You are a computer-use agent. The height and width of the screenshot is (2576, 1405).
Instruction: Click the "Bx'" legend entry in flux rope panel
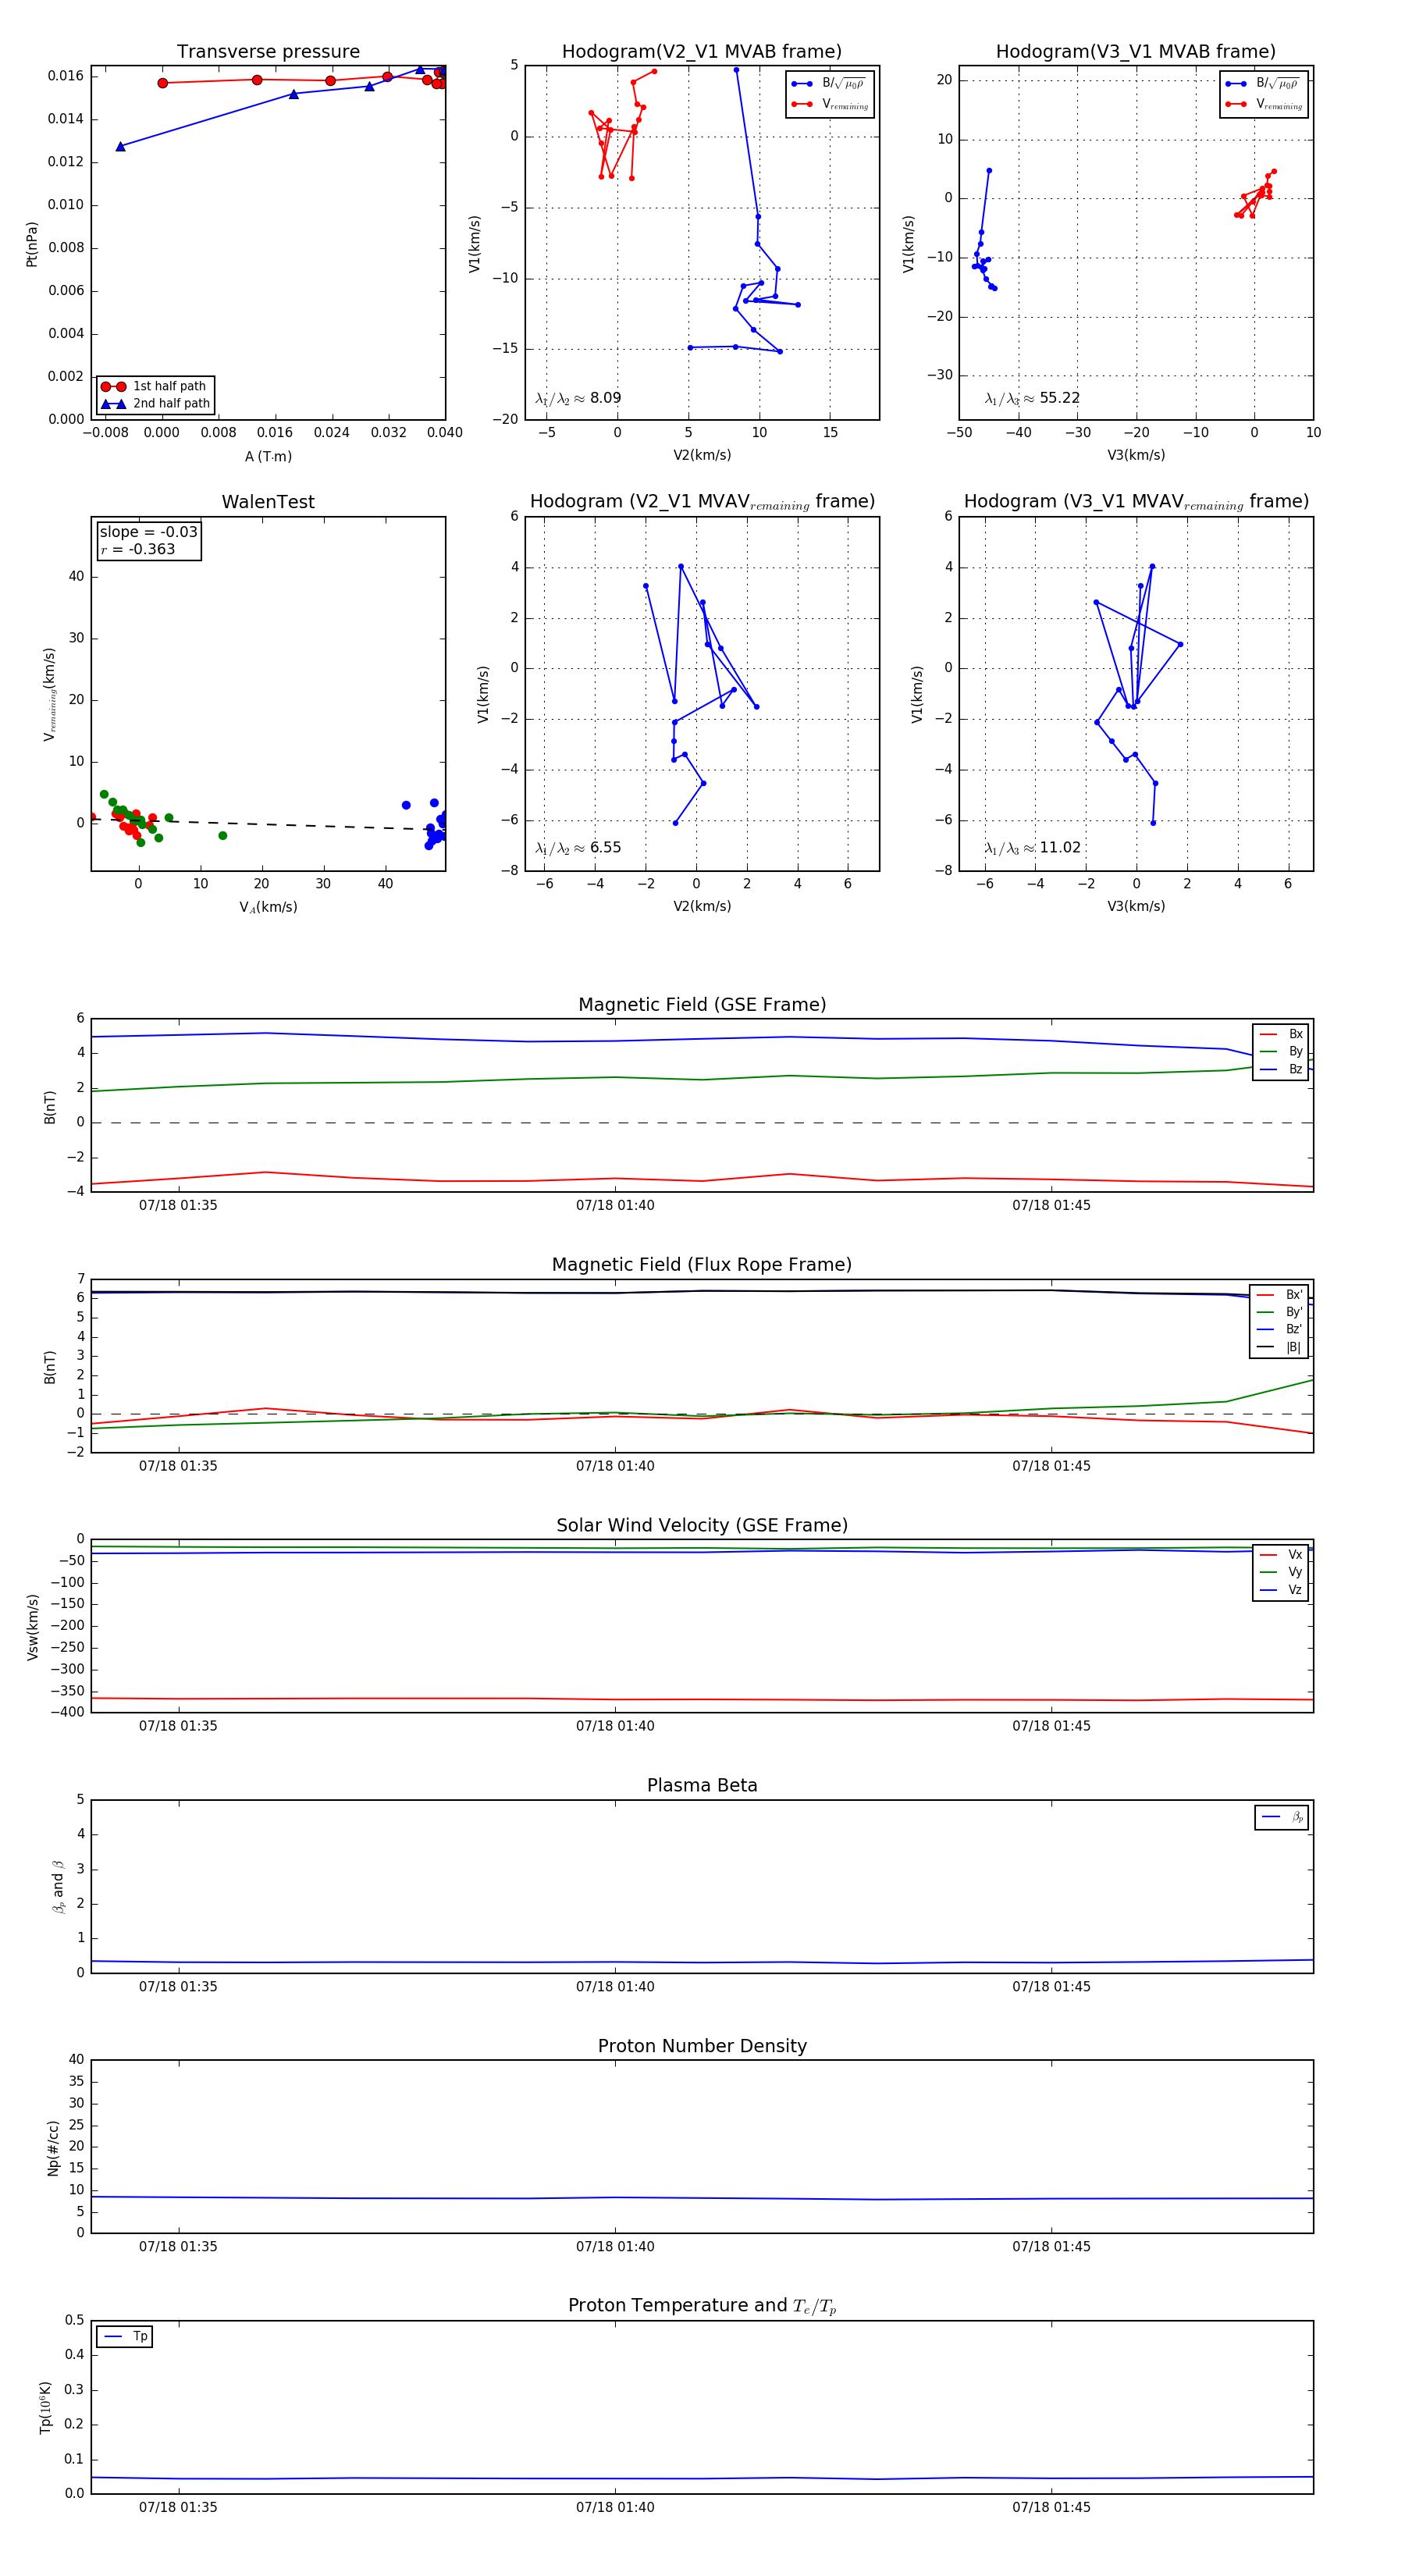(1279, 1295)
